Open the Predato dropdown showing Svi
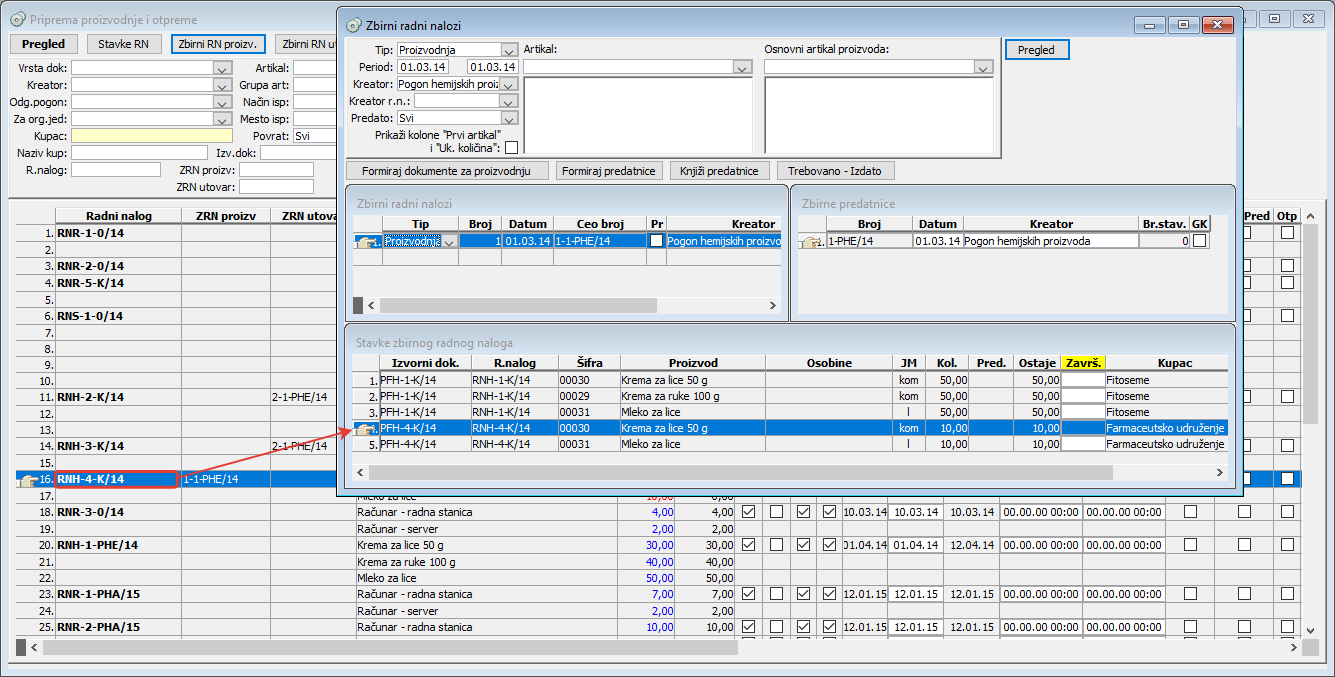 tap(509, 118)
